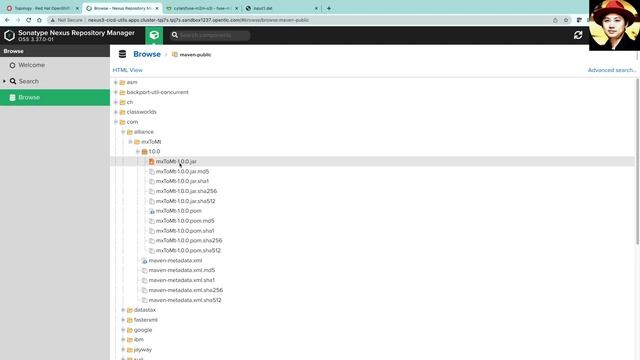Select mxToMt-1.0.0.pom file
The height and width of the screenshot is (360, 640).
tap(178, 211)
